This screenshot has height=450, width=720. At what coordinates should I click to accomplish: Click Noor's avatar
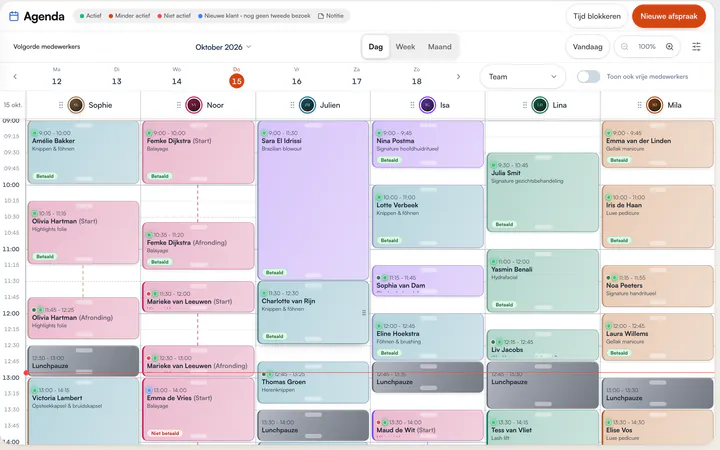click(194, 105)
